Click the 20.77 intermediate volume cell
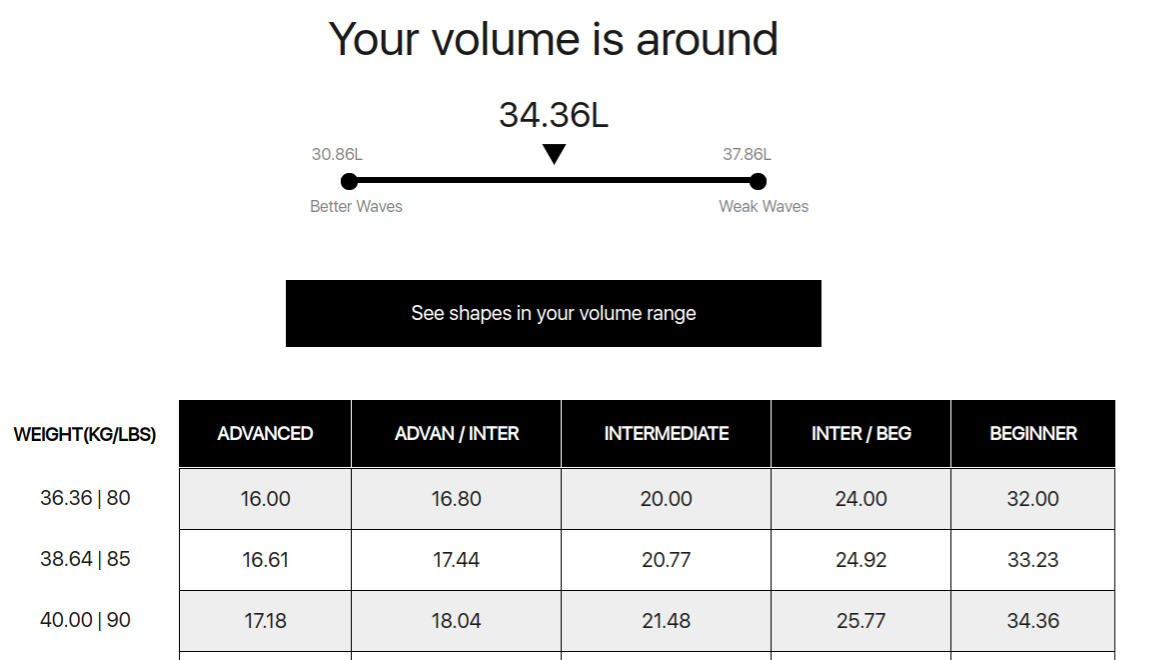The width and height of the screenshot is (1156, 660). (666, 560)
